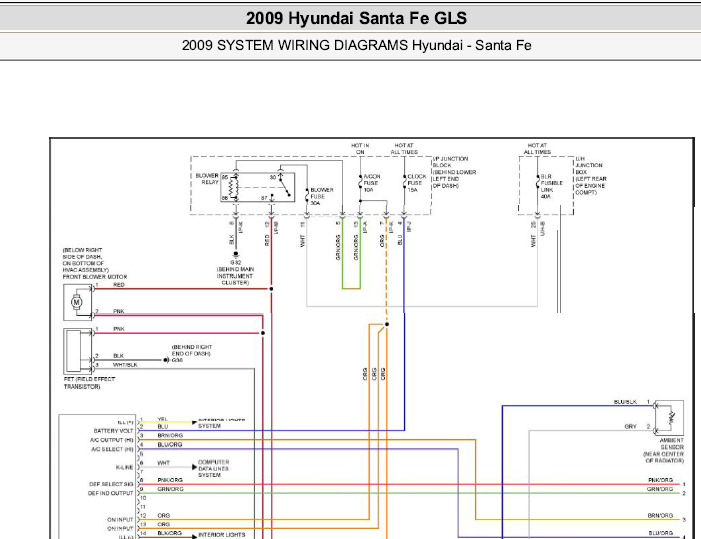Click COMPUTER DATA LINES SYSTEM reference
This screenshot has width=701, height=539.
(214, 468)
